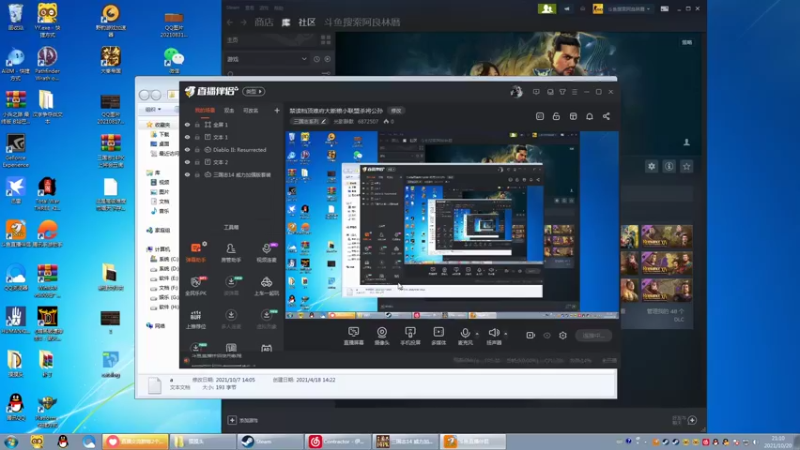The image size is (800, 450).
Task: Open QQ penguin in taskbar
Action: 63,441
